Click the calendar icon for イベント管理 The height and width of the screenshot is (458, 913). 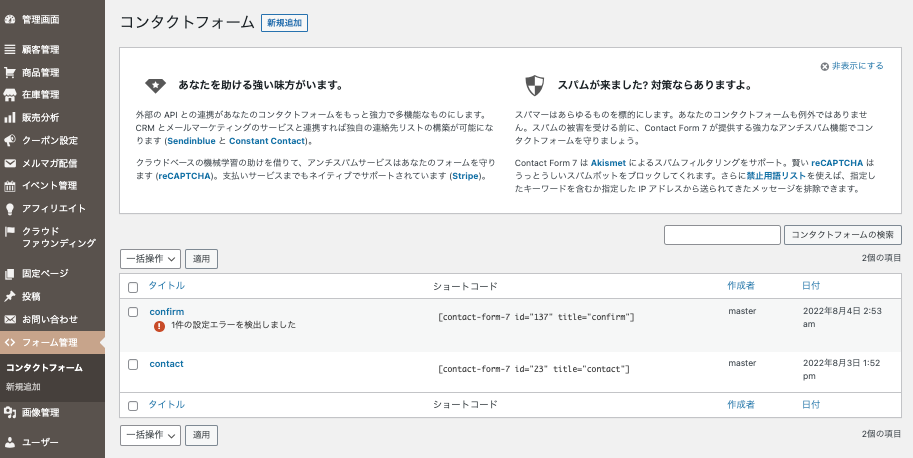(10, 186)
